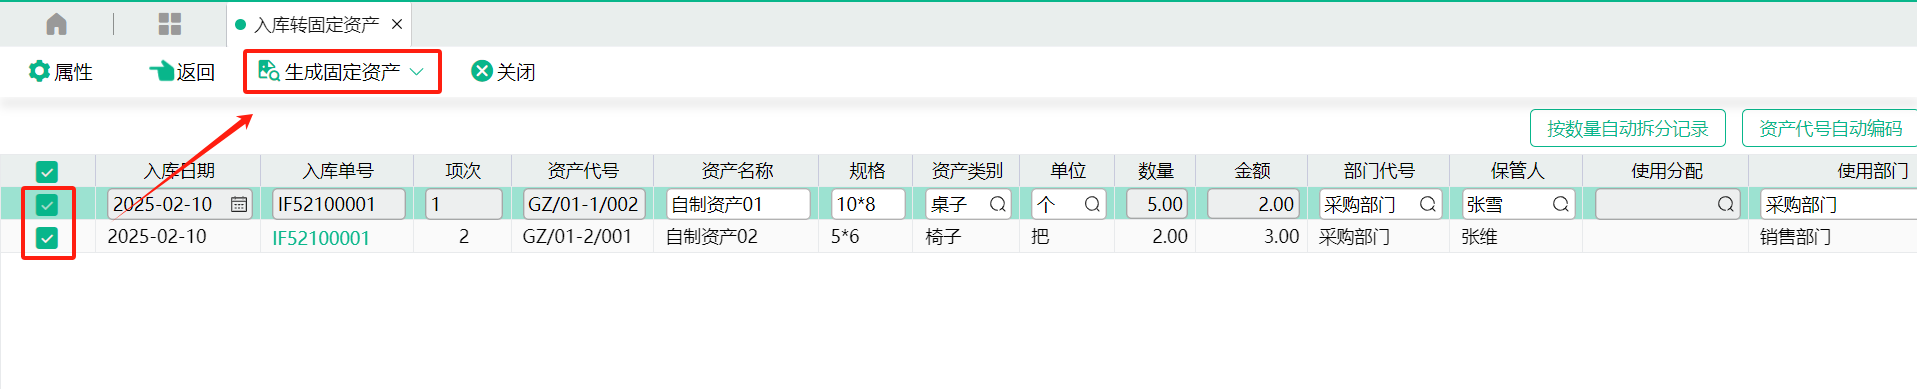Toggle the select-all header checkbox

tap(47, 172)
